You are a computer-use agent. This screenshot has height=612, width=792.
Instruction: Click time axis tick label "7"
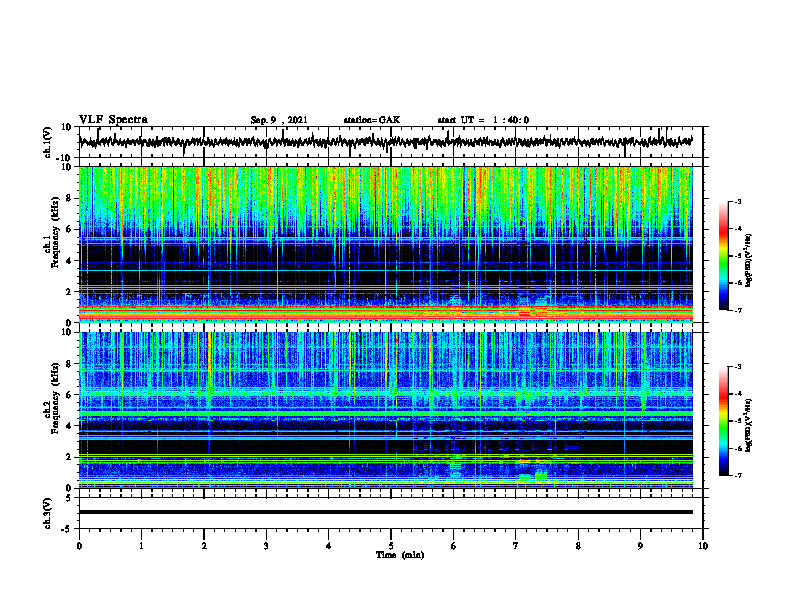(x=516, y=546)
